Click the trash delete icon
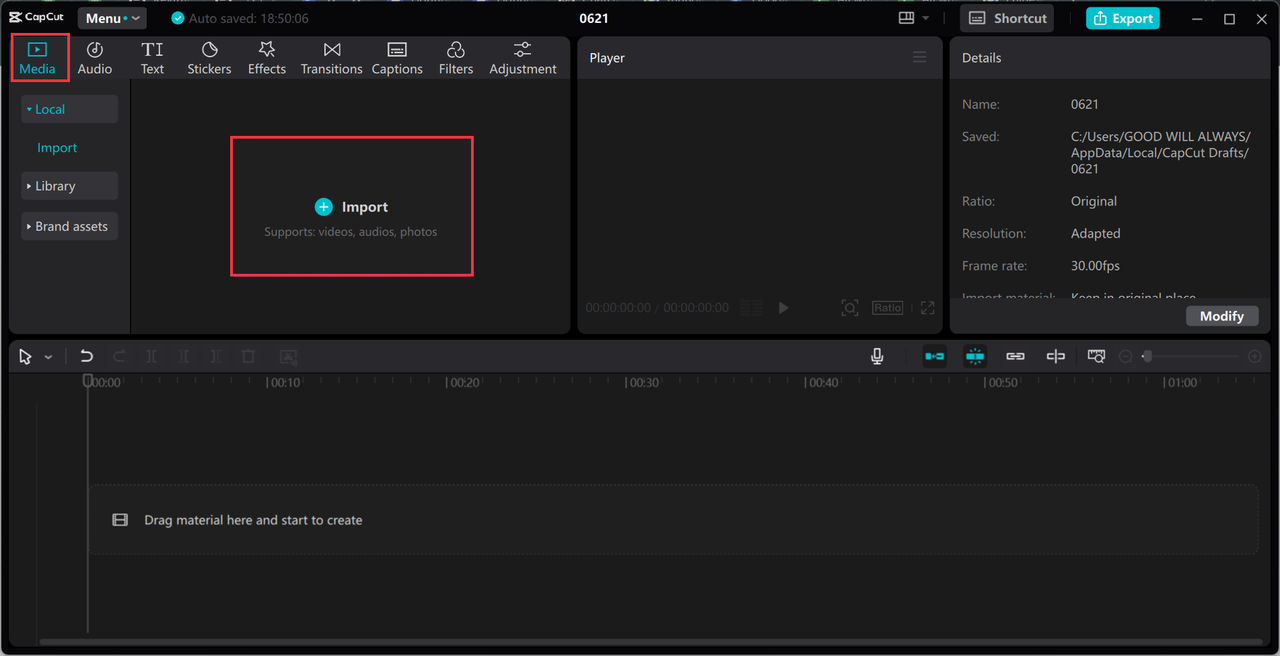 (249, 356)
